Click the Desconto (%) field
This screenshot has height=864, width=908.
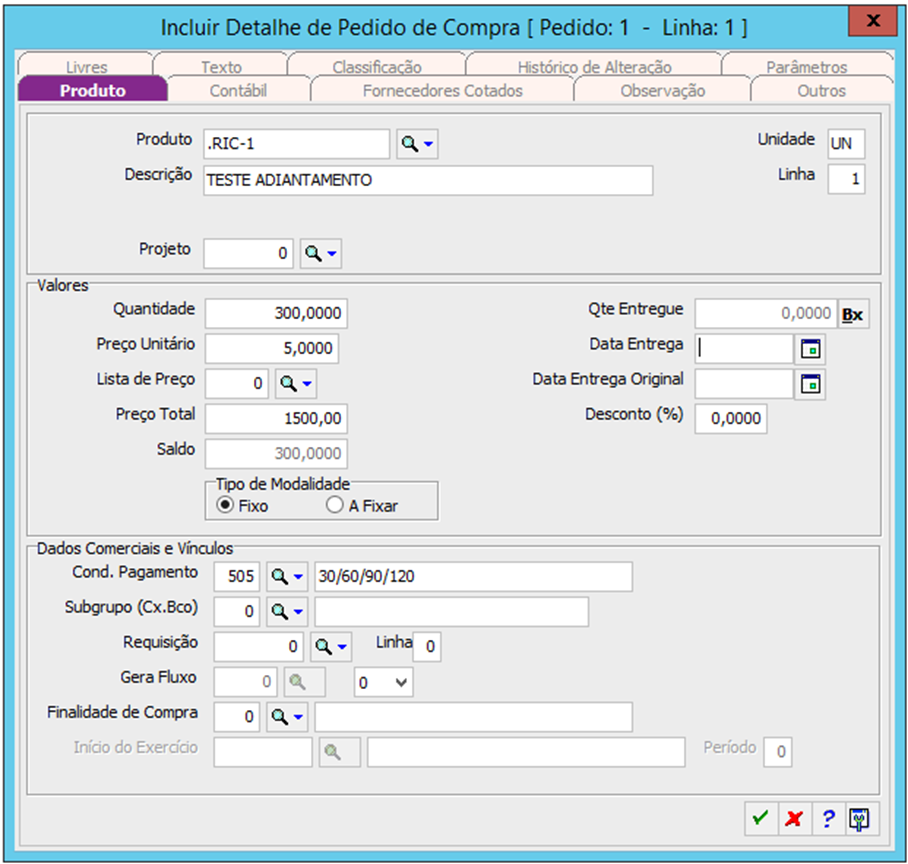click(x=731, y=419)
